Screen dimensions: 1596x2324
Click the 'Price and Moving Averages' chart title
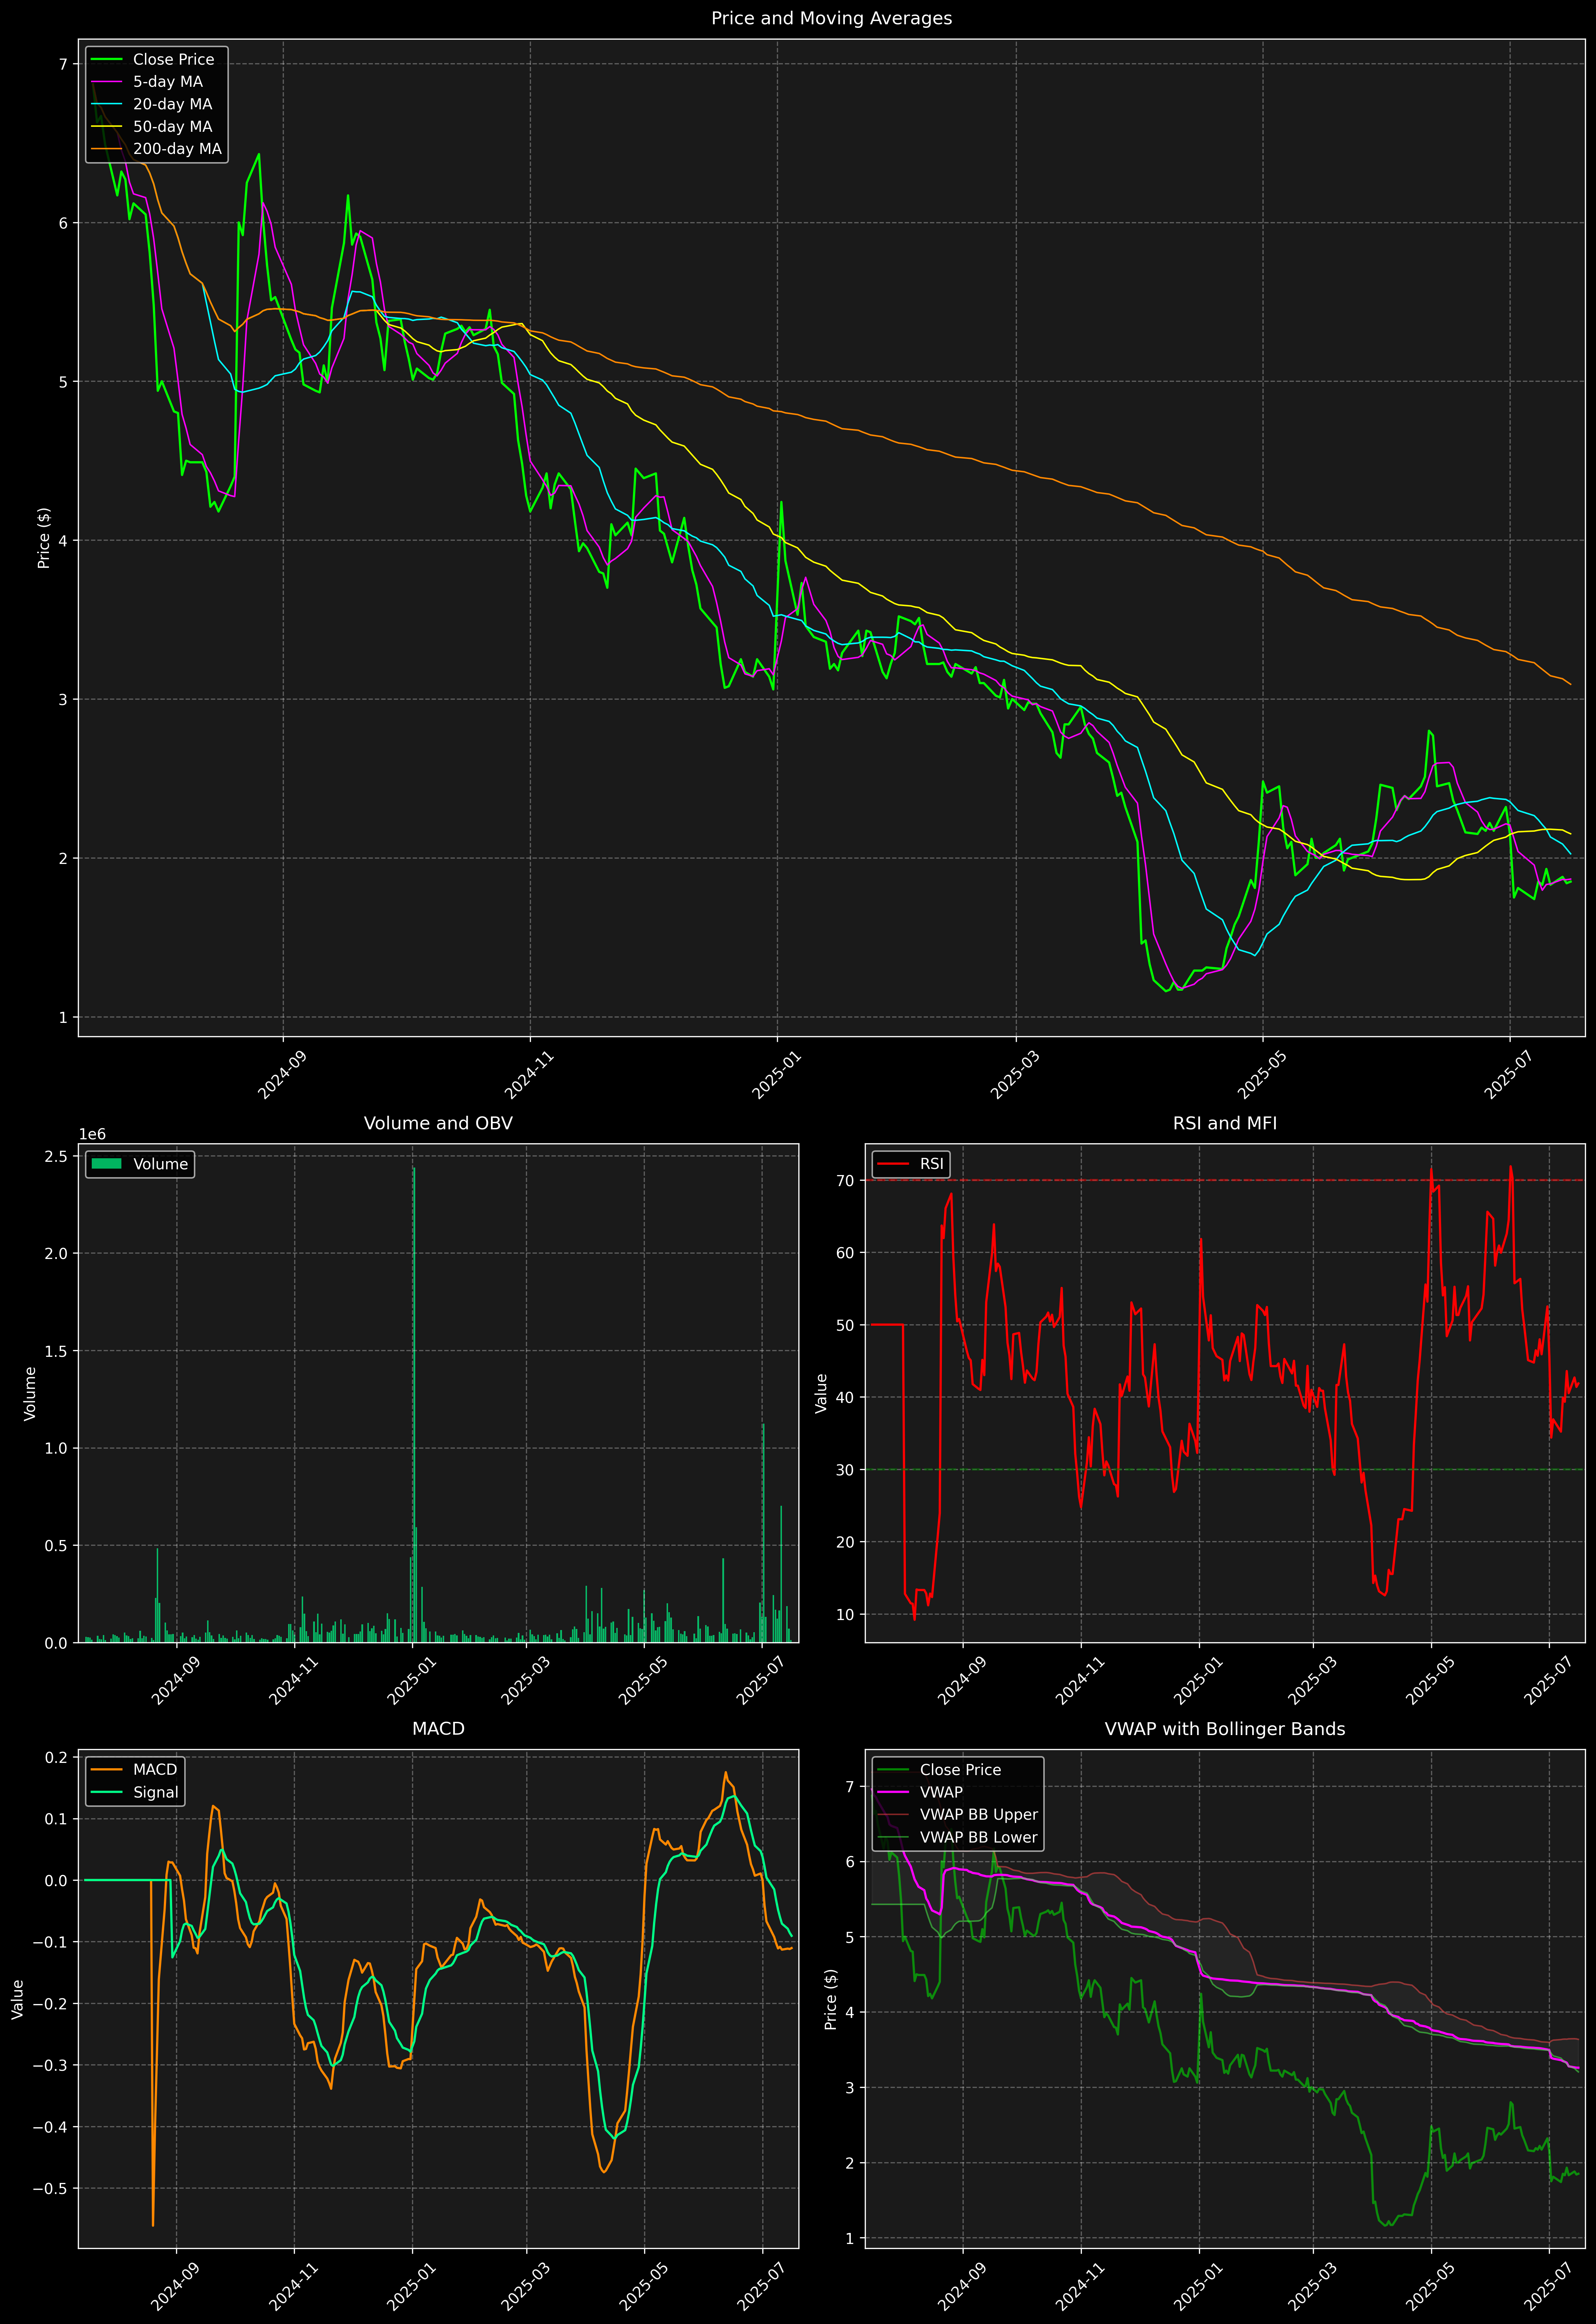tap(831, 18)
